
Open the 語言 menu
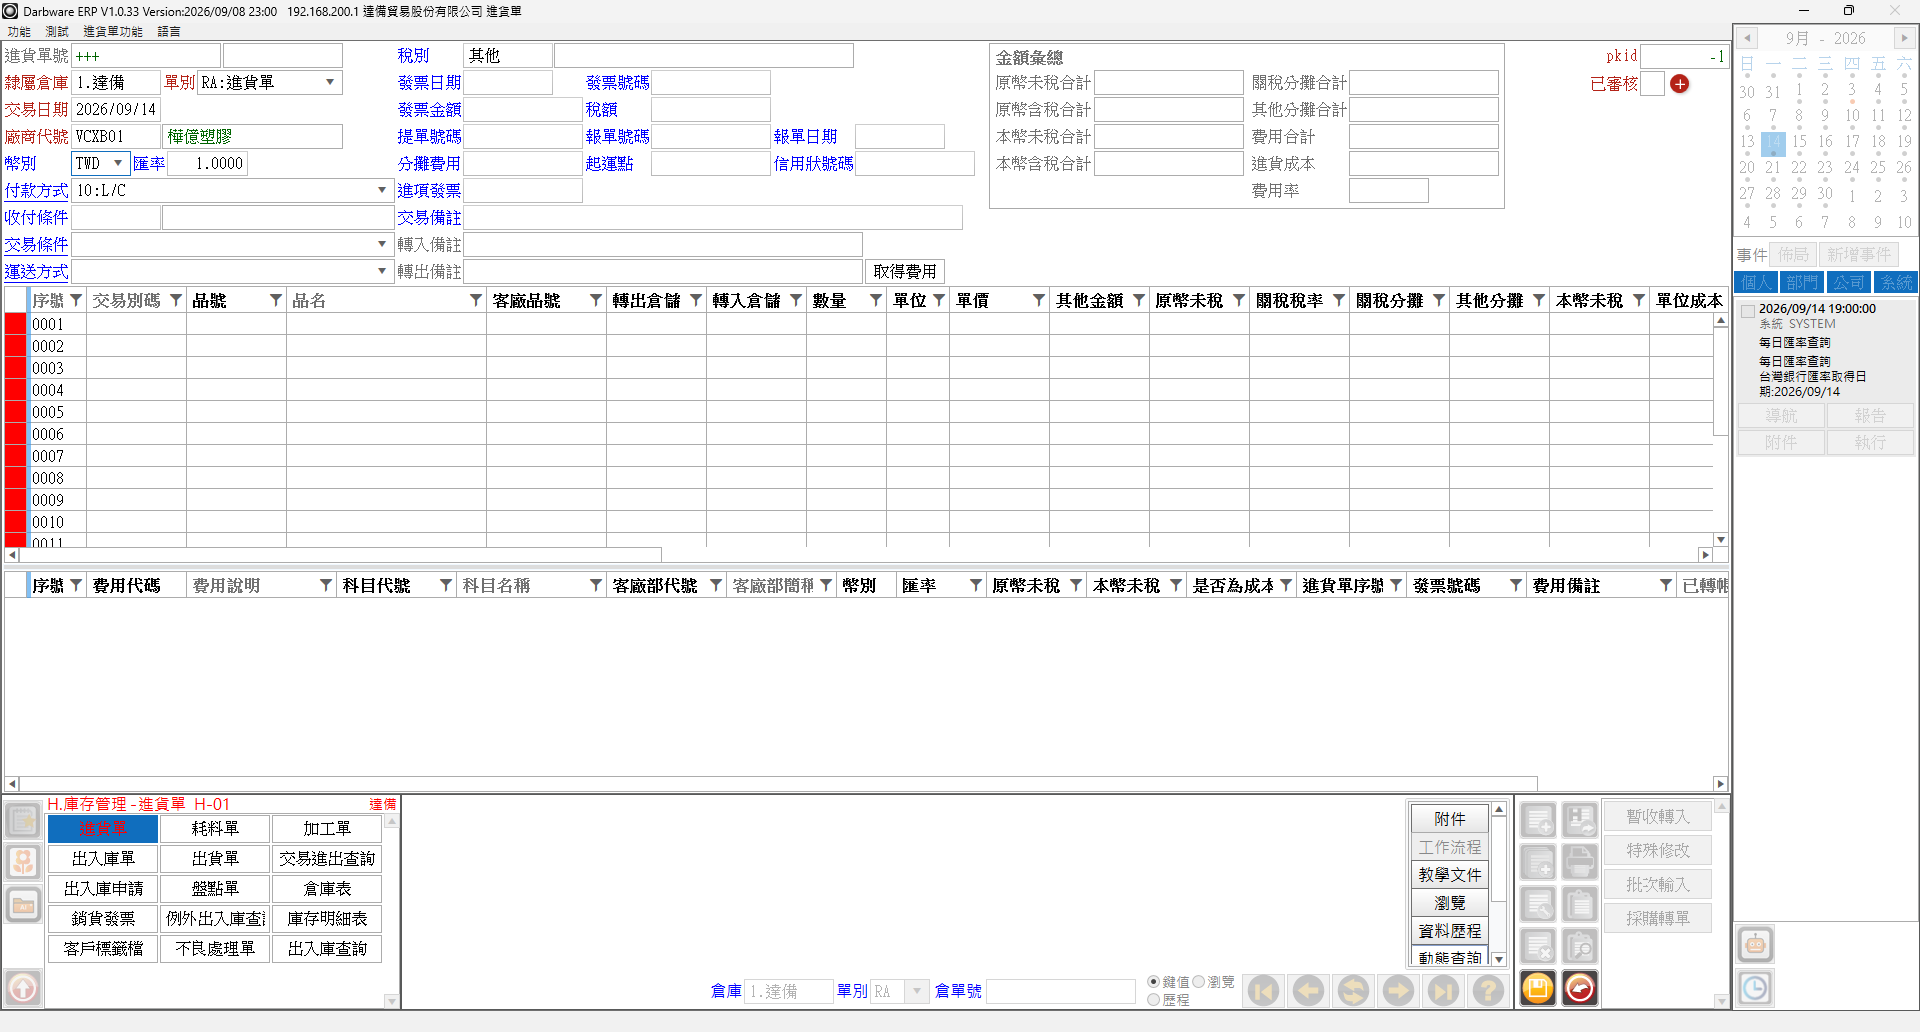click(x=169, y=32)
